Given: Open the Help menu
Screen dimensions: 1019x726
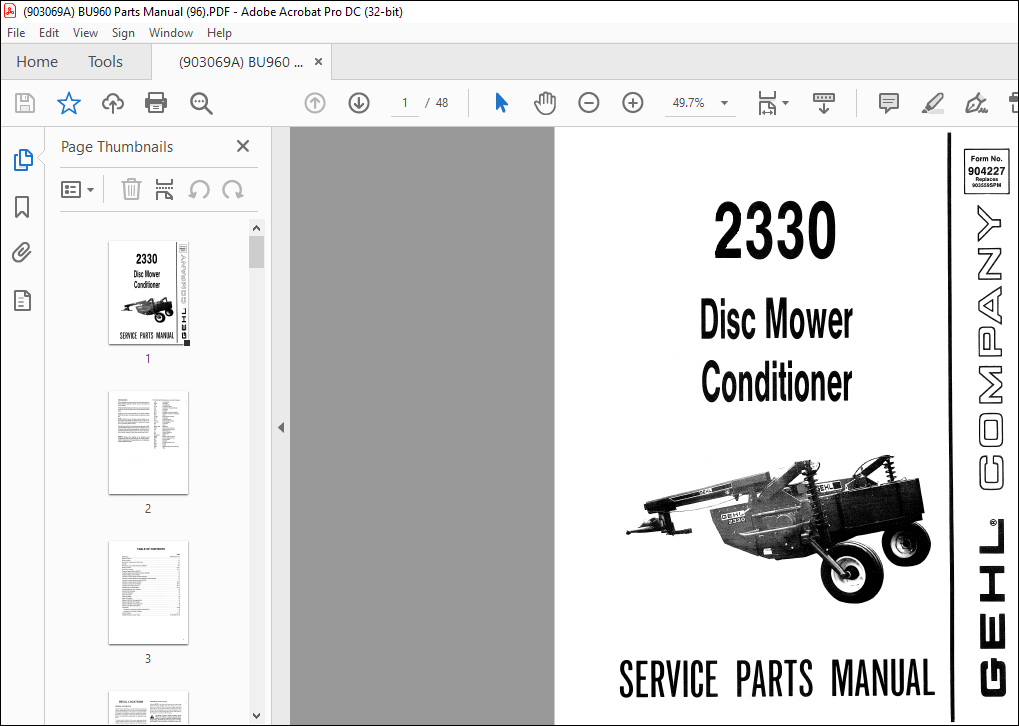Looking at the screenshot, I should [219, 32].
